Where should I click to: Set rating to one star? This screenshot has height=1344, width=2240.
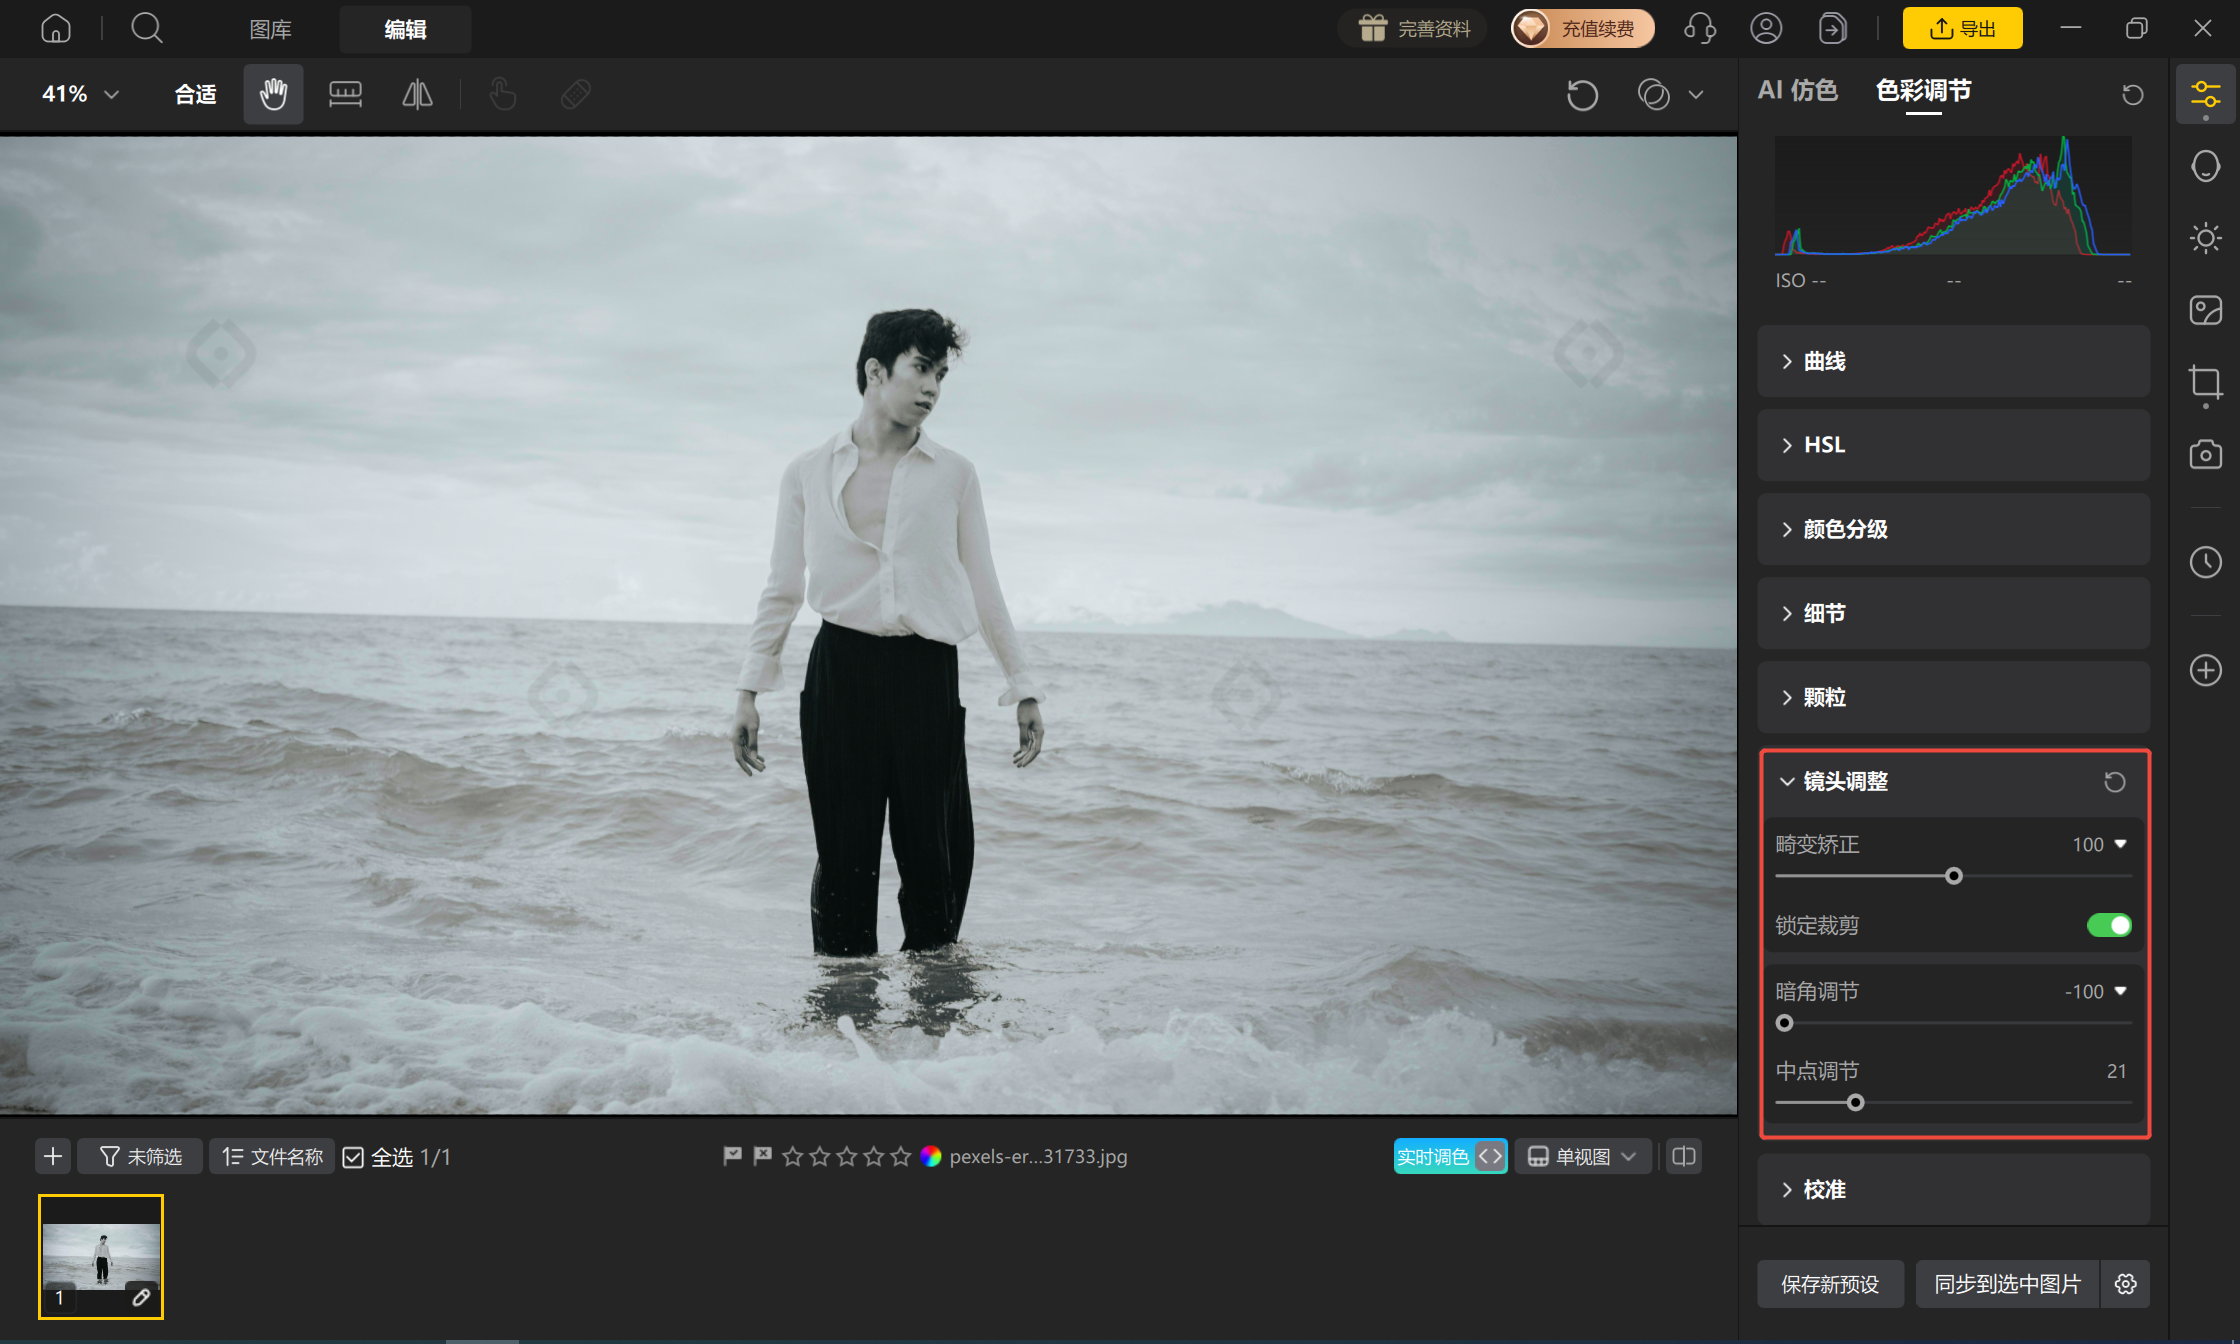pyautogui.click(x=793, y=1157)
